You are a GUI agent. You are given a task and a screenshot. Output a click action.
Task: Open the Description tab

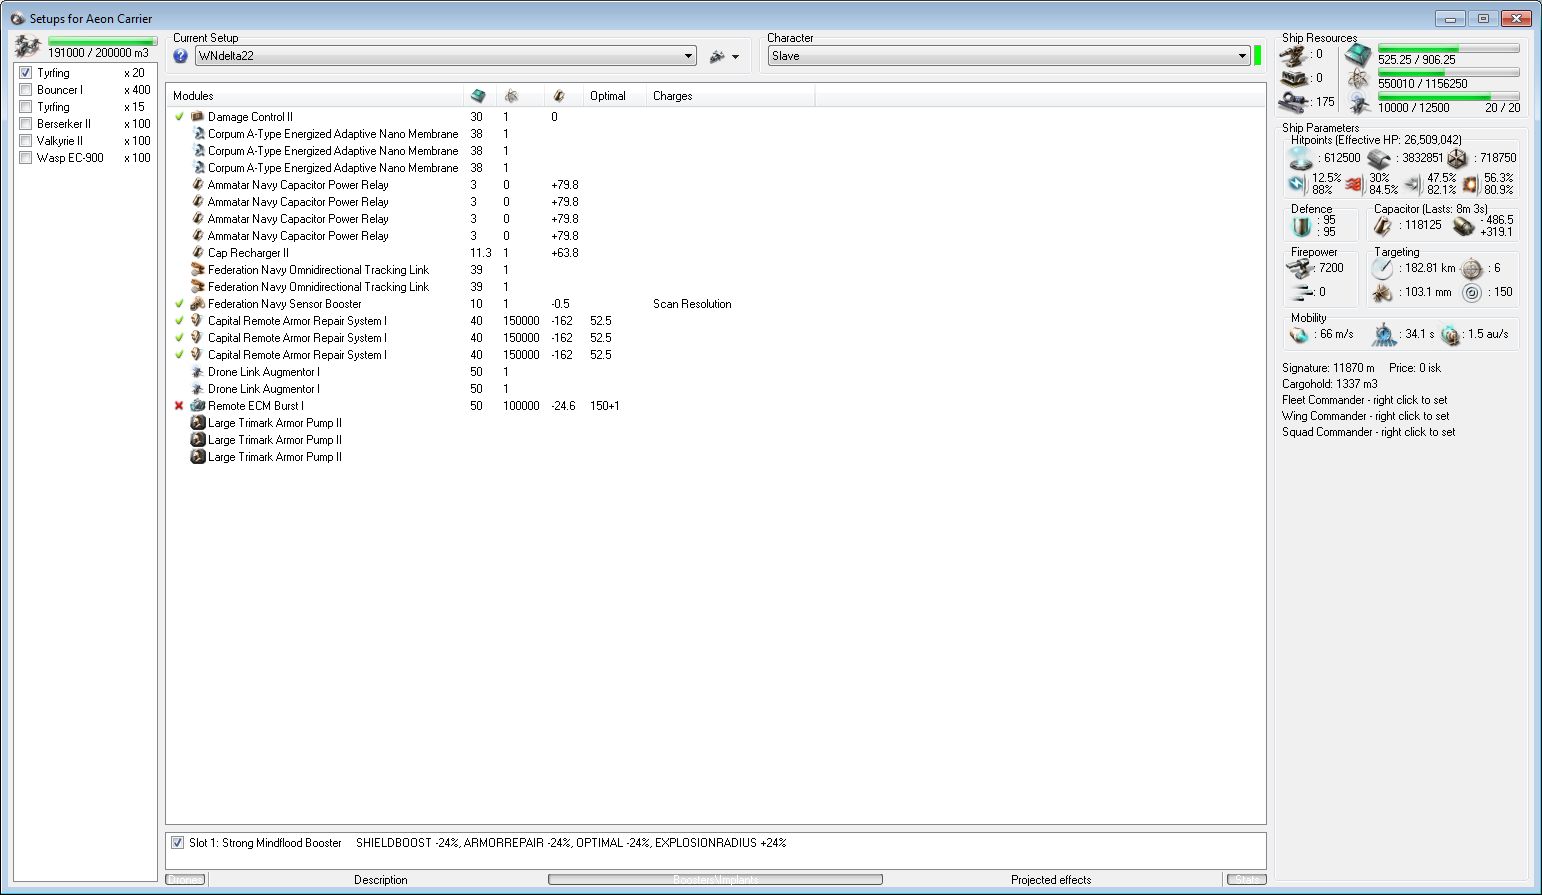pos(380,880)
